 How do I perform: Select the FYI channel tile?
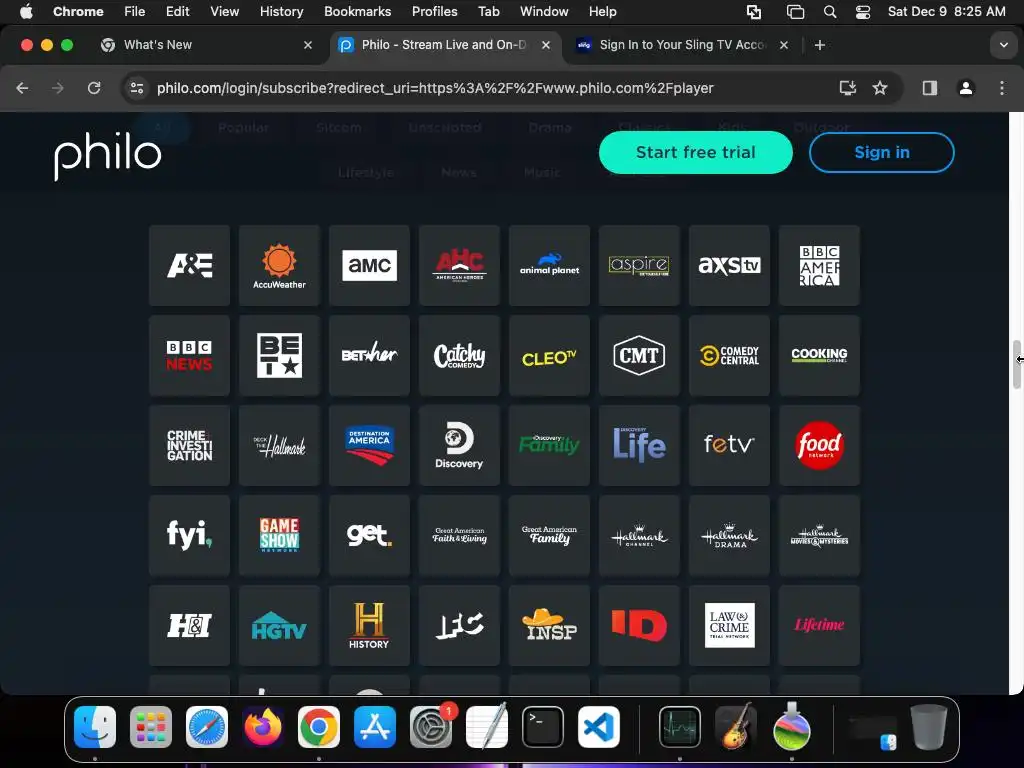pyautogui.click(x=189, y=536)
